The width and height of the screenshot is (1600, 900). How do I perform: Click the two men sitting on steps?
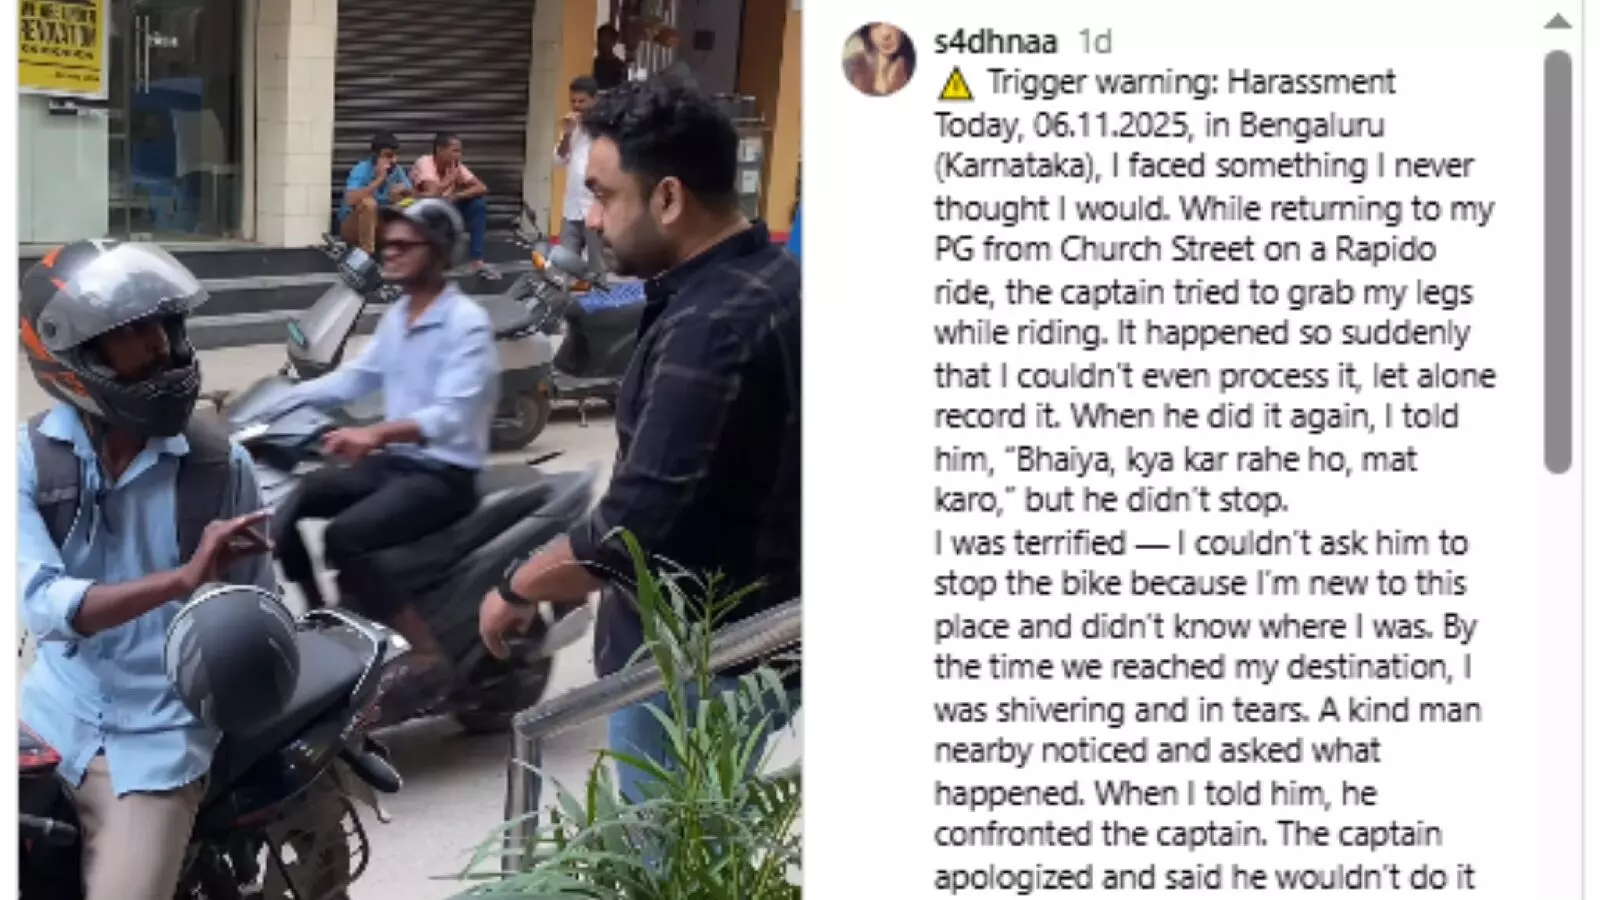(x=410, y=190)
